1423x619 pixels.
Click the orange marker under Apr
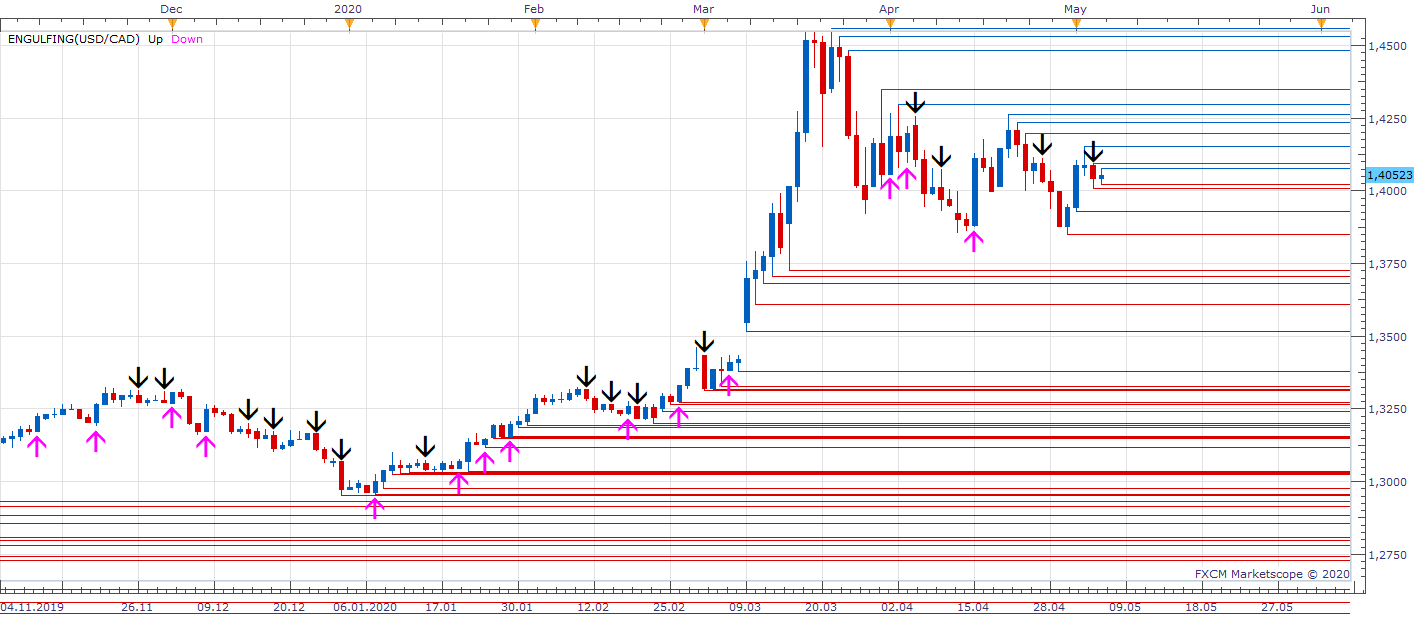889,24
